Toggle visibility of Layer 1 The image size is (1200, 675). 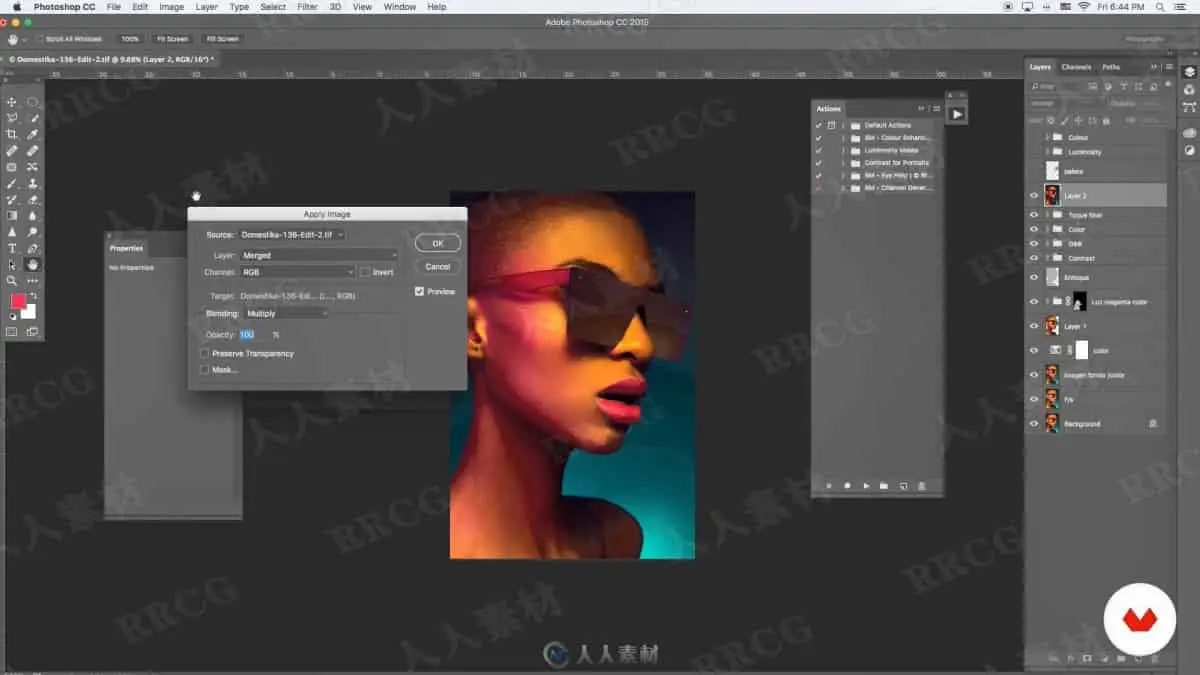click(1034, 326)
